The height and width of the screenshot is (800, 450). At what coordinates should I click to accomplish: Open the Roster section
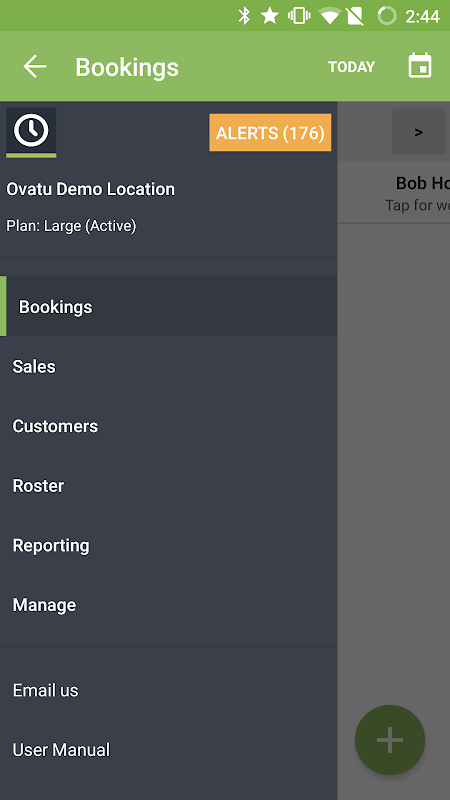click(x=168, y=486)
